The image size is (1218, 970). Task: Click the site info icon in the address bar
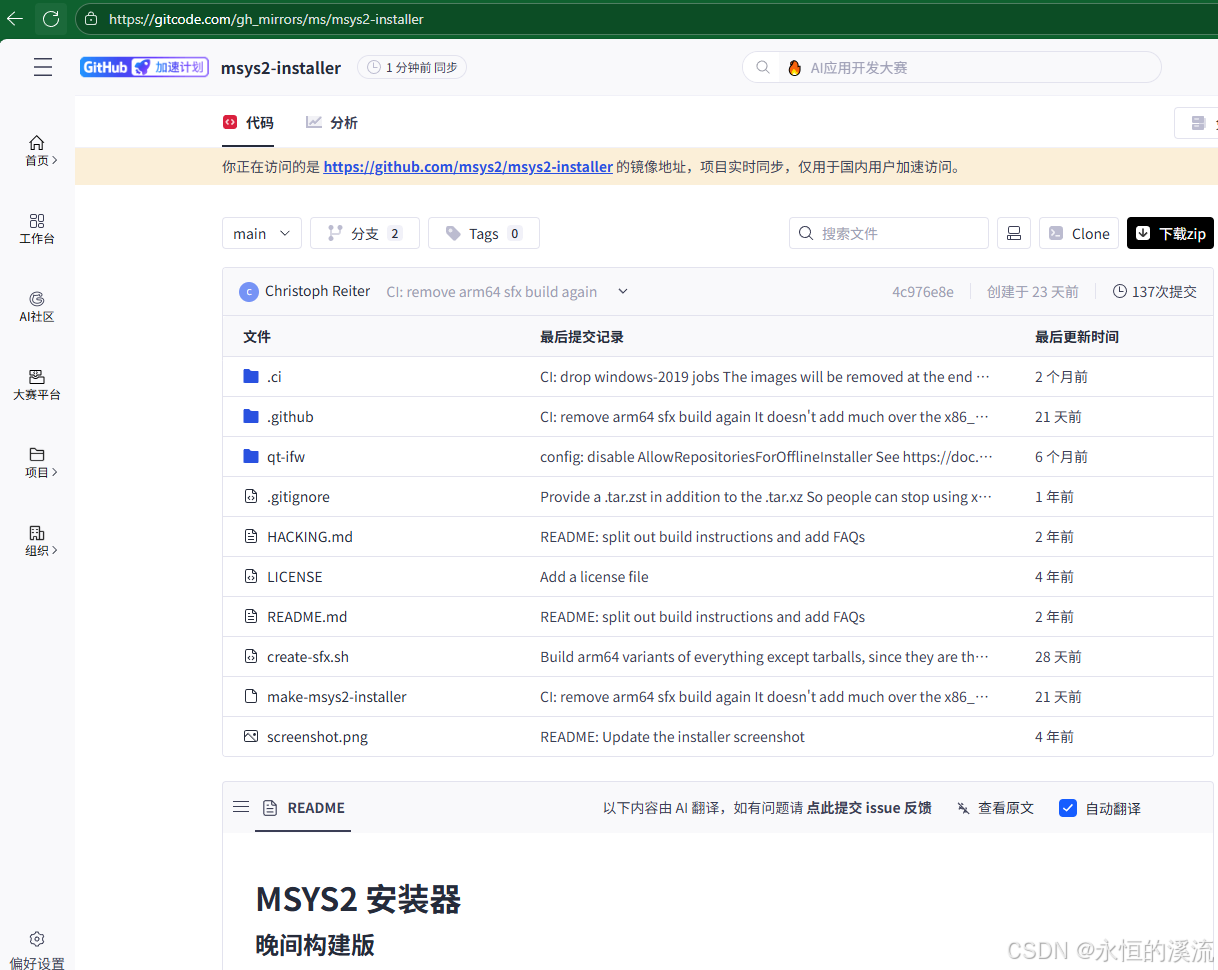(x=91, y=18)
